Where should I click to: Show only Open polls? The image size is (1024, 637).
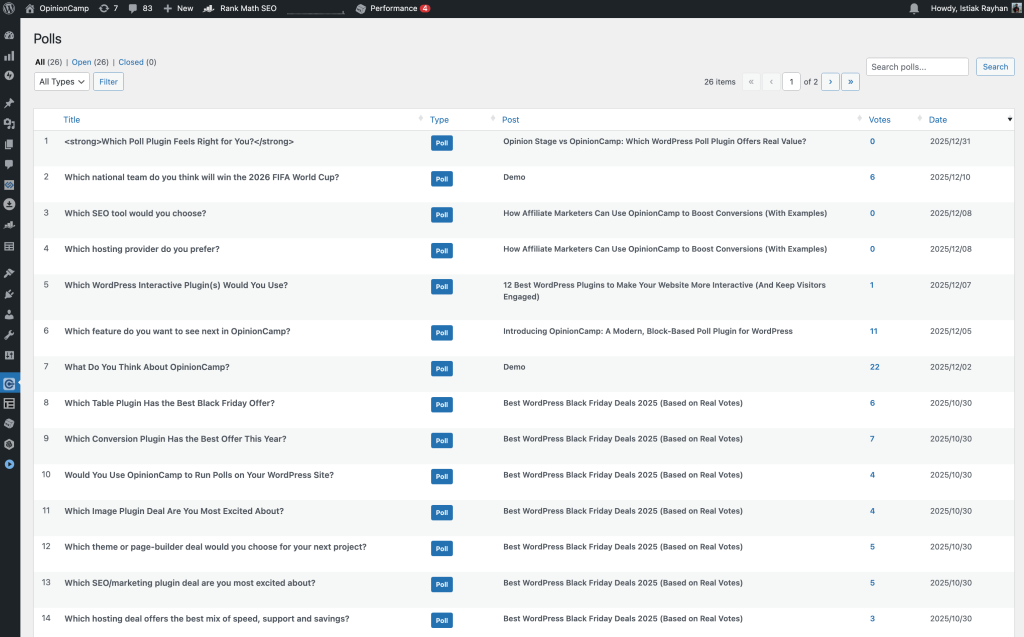[81, 62]
